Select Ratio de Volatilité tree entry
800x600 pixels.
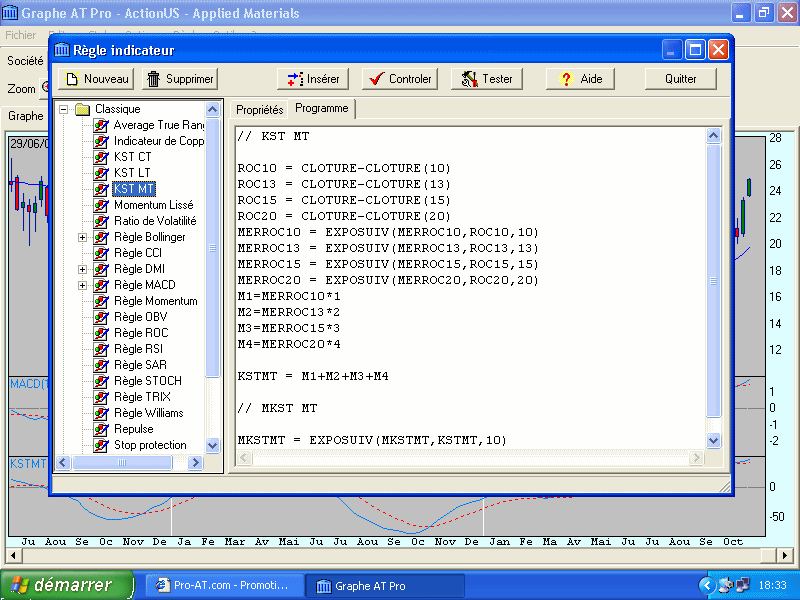(x=155, y=221)
